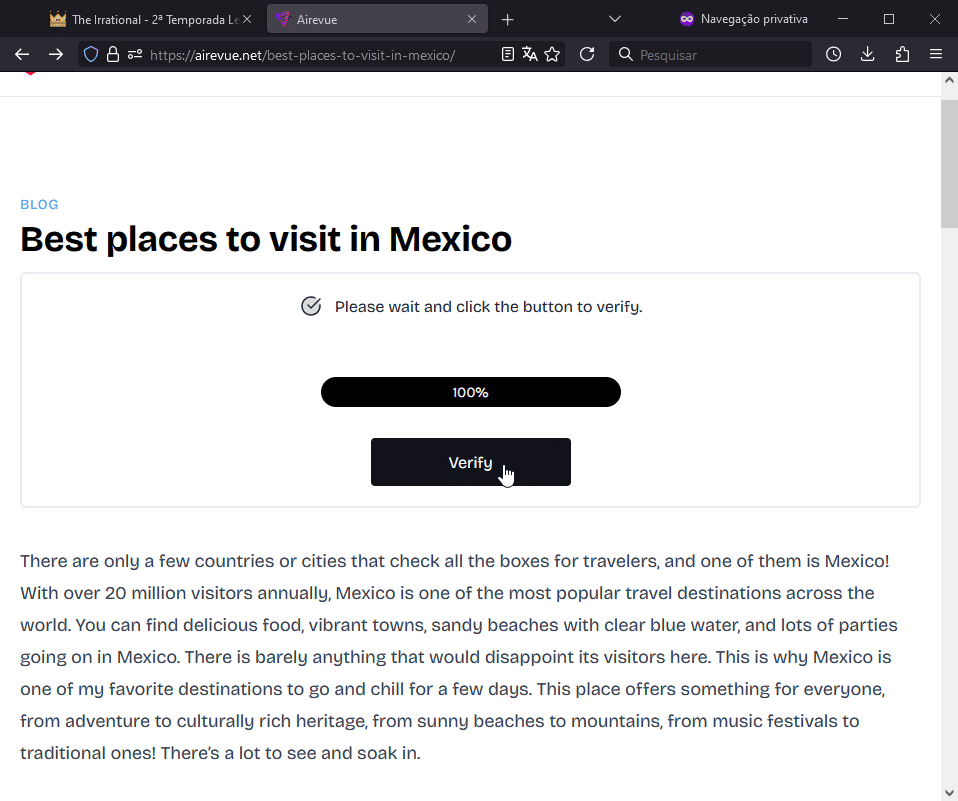Click the 100% progress bar
This screenshot has width=958, height=801.
point(470,392)
